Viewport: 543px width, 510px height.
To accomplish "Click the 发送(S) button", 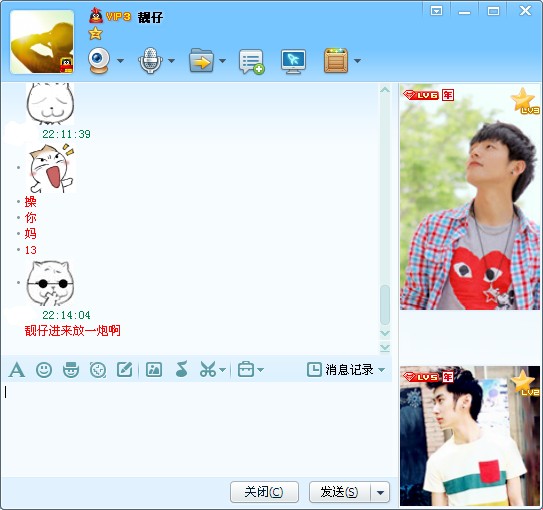I will coord(339,492).
